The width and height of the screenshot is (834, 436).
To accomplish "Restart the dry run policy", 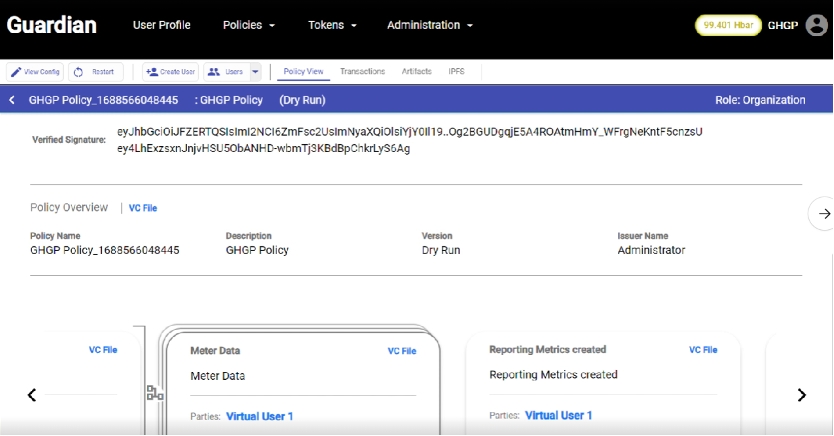I will tap(96, 72).
